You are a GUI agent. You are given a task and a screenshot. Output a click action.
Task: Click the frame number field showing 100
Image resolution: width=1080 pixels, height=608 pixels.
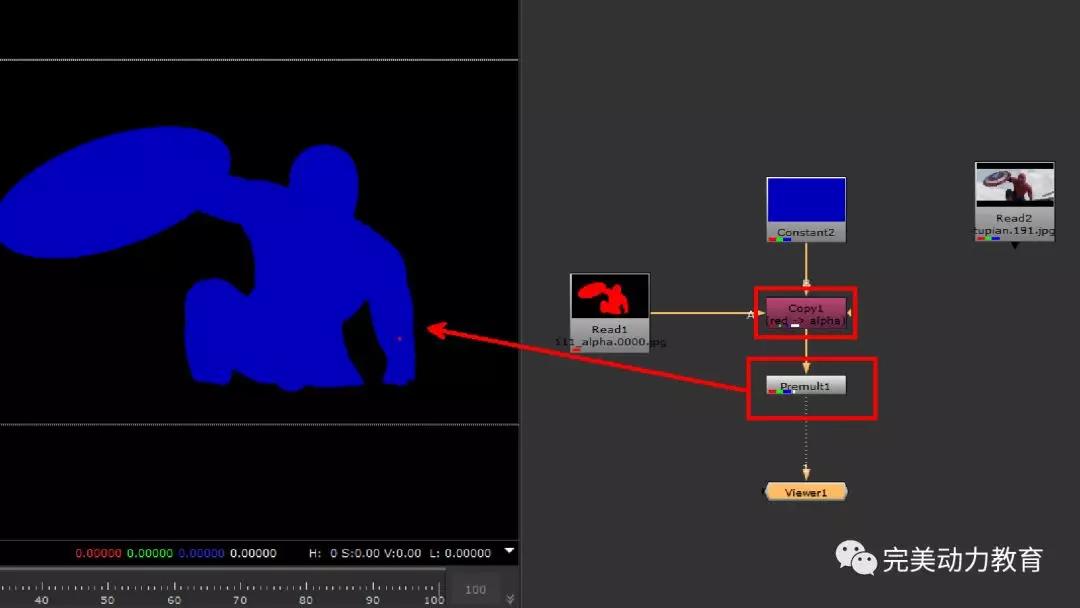(x=475, y=589)
